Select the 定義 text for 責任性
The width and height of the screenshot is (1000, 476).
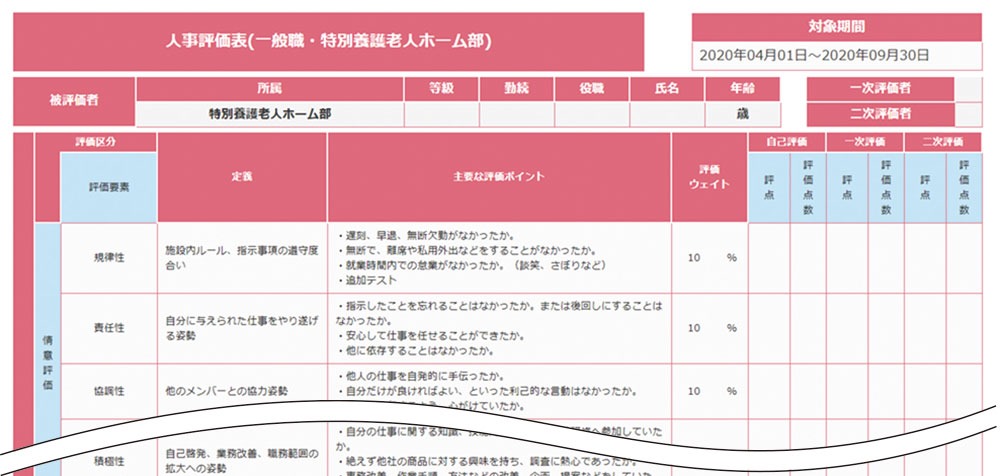(242, 329)
